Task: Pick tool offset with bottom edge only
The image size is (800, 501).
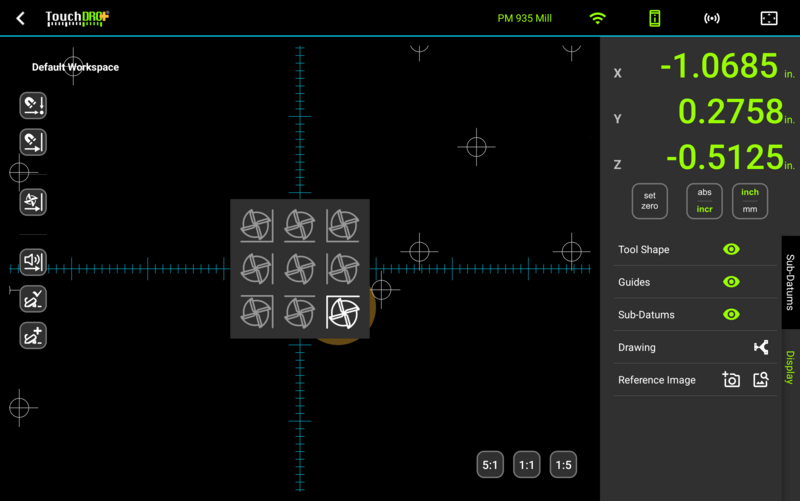Action: point(299,226)
